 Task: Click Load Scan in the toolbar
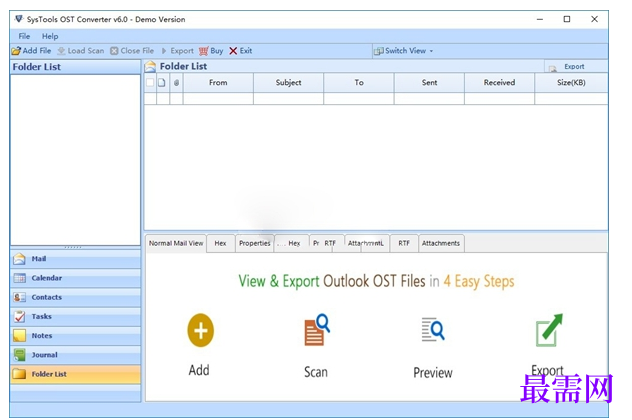(x=81, y=51)
